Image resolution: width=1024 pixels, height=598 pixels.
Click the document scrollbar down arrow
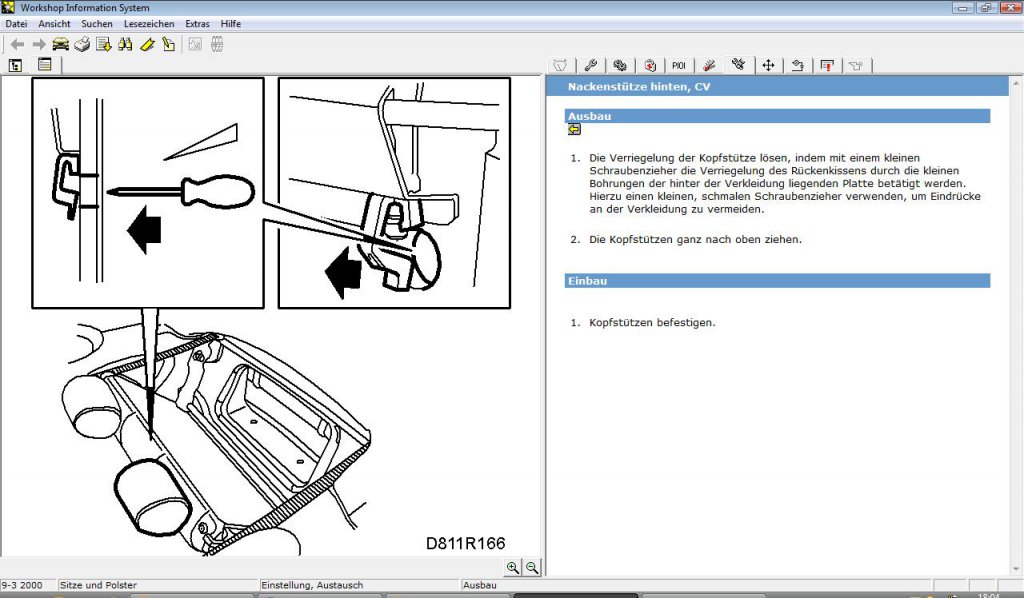1016,569
